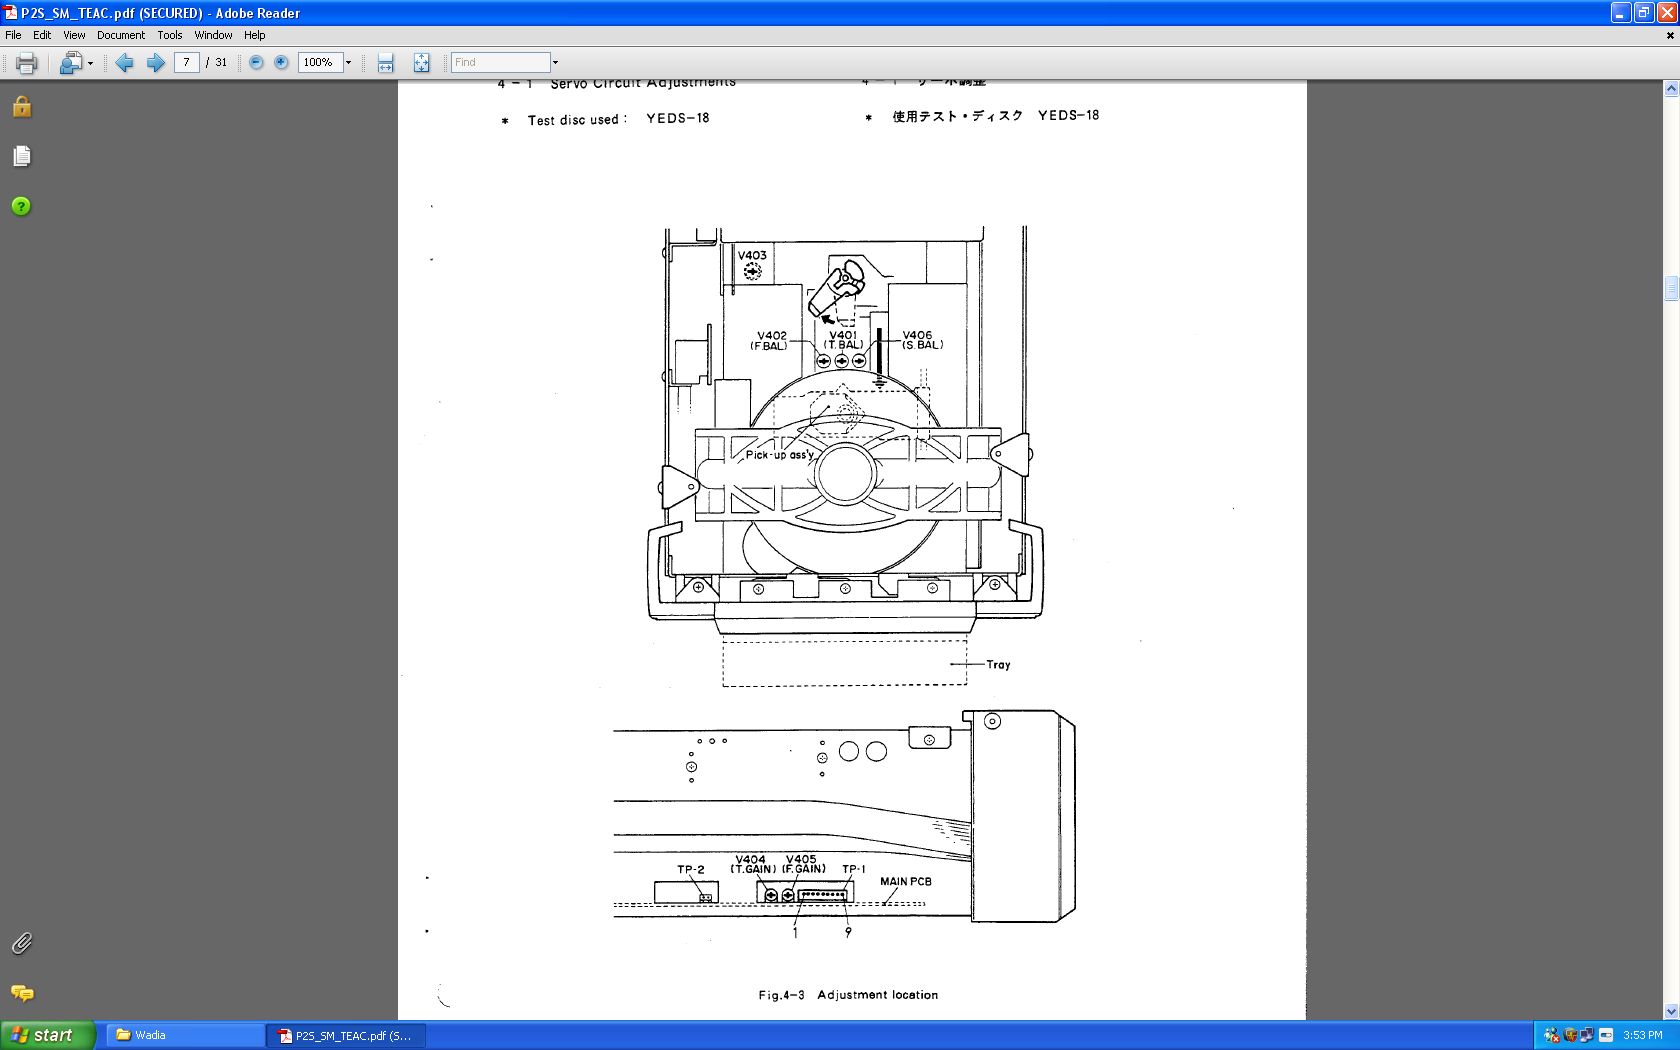Screen dimensions: 1680x1050
Task: Open the Edit menu
Action: coord(42,35)
